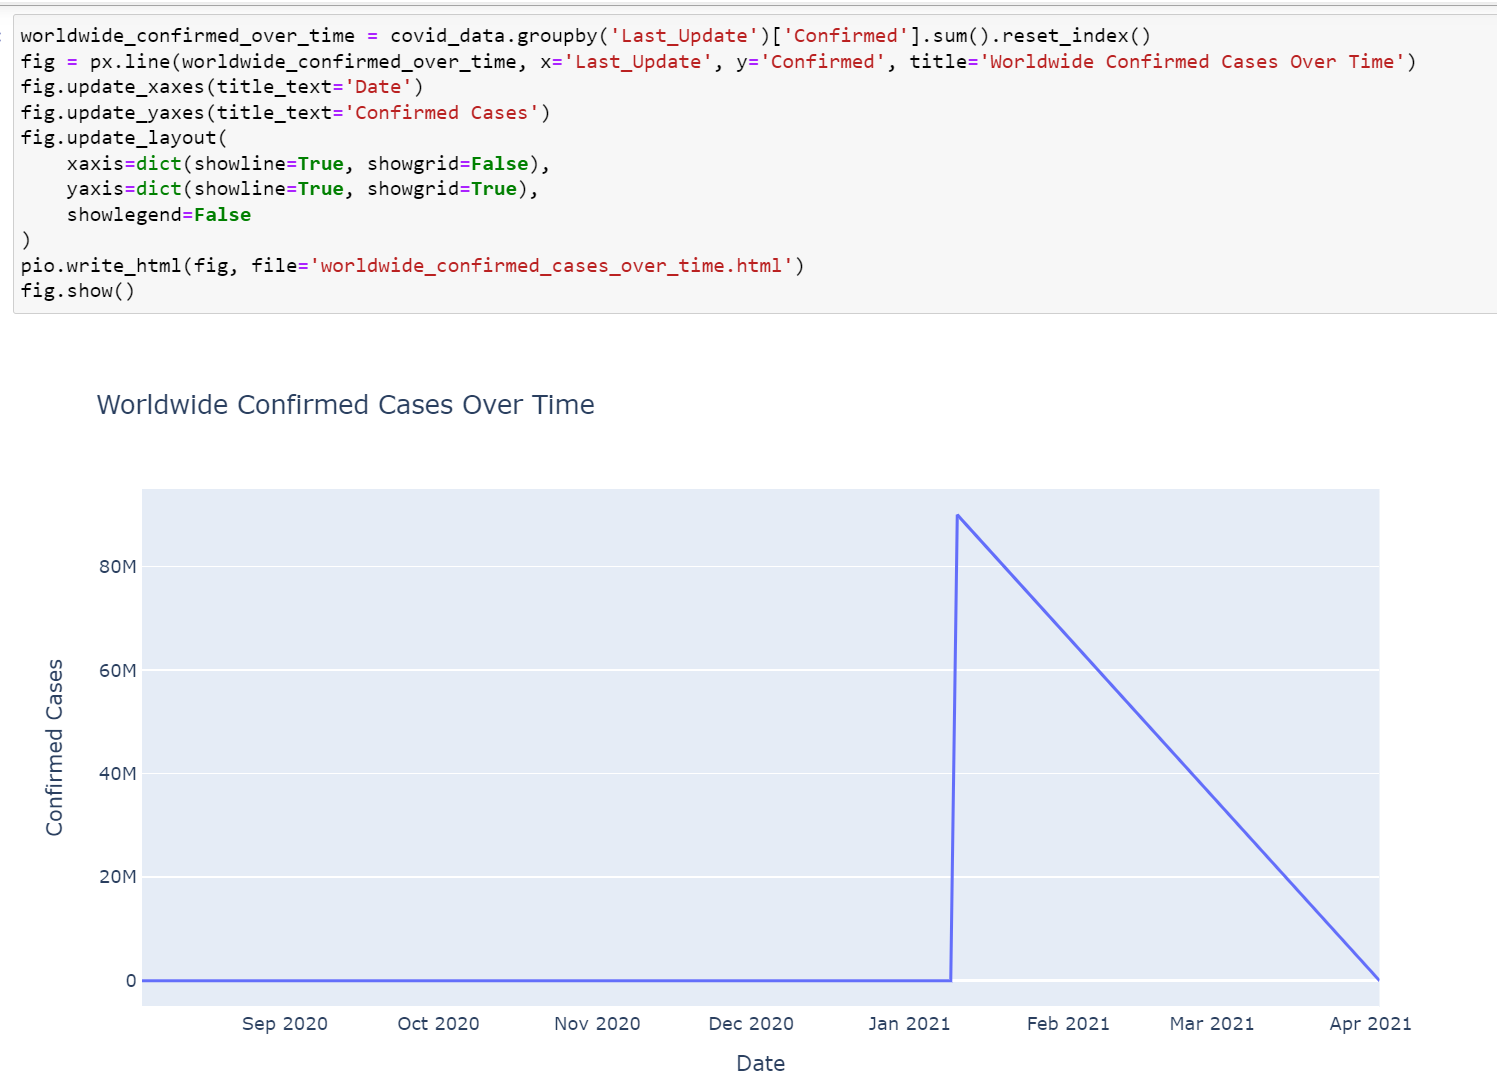This screenshot has height=1077, width=1497.
Task: Click the 'Feb 2021' x-axis tick label
Action: 1068,1023
